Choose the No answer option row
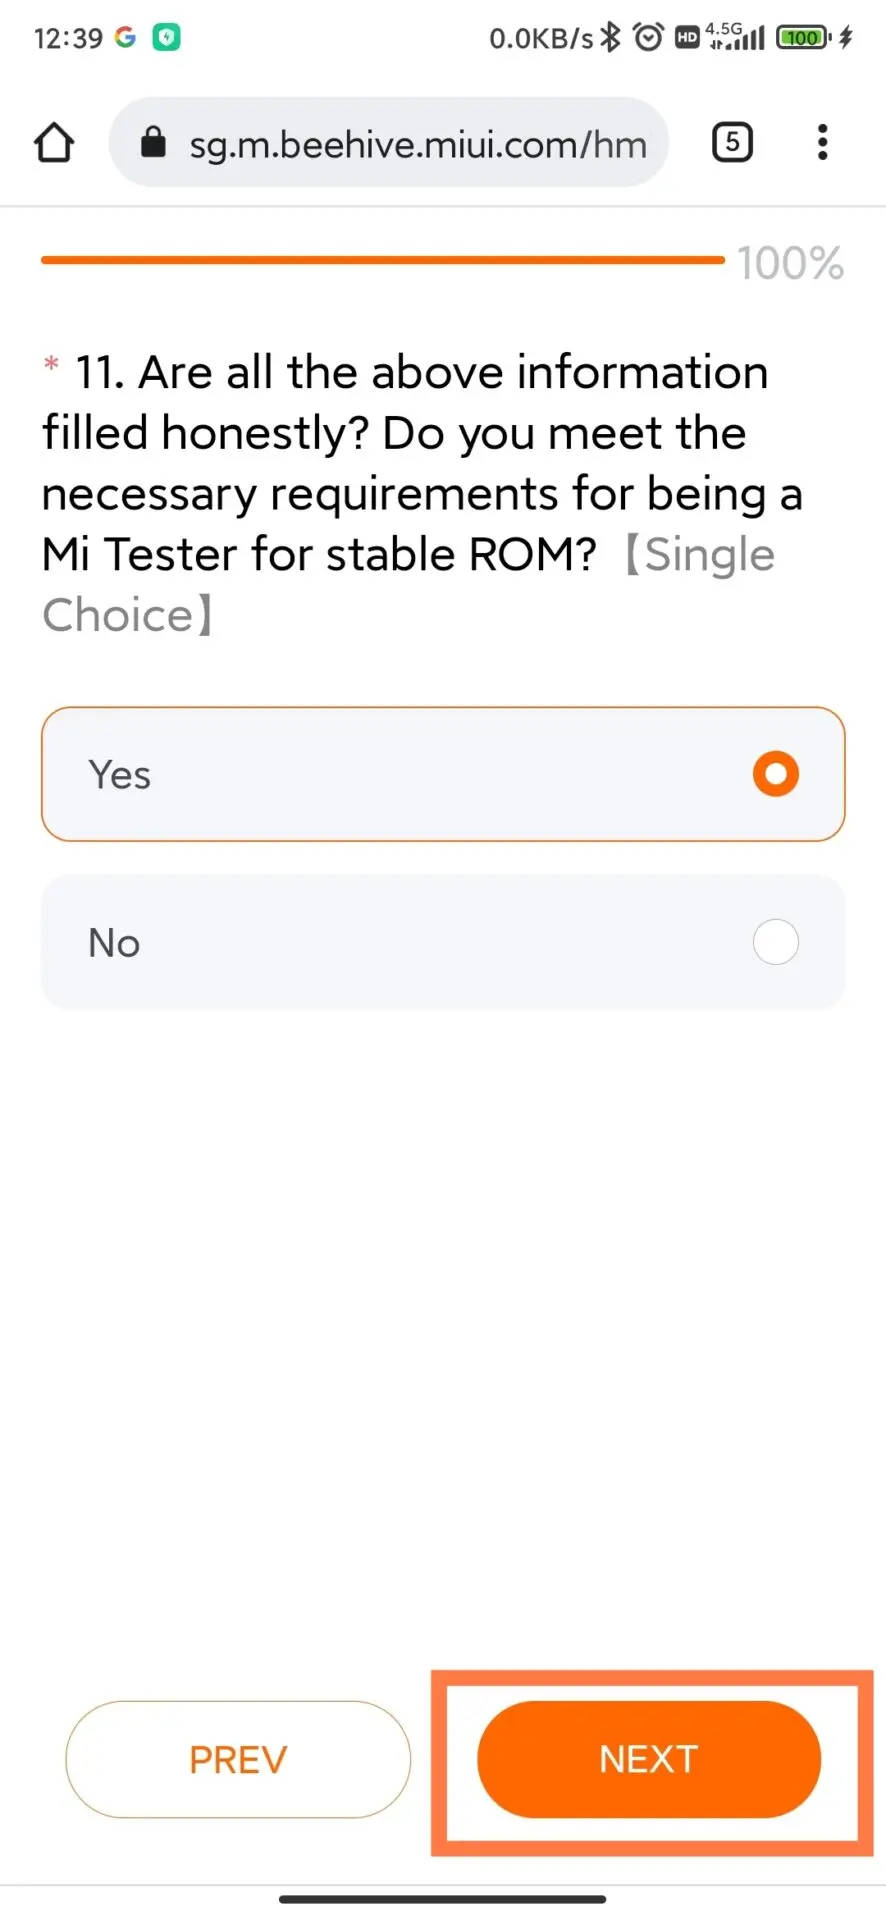The image size is (886, 1920). [x=443, y=942]
